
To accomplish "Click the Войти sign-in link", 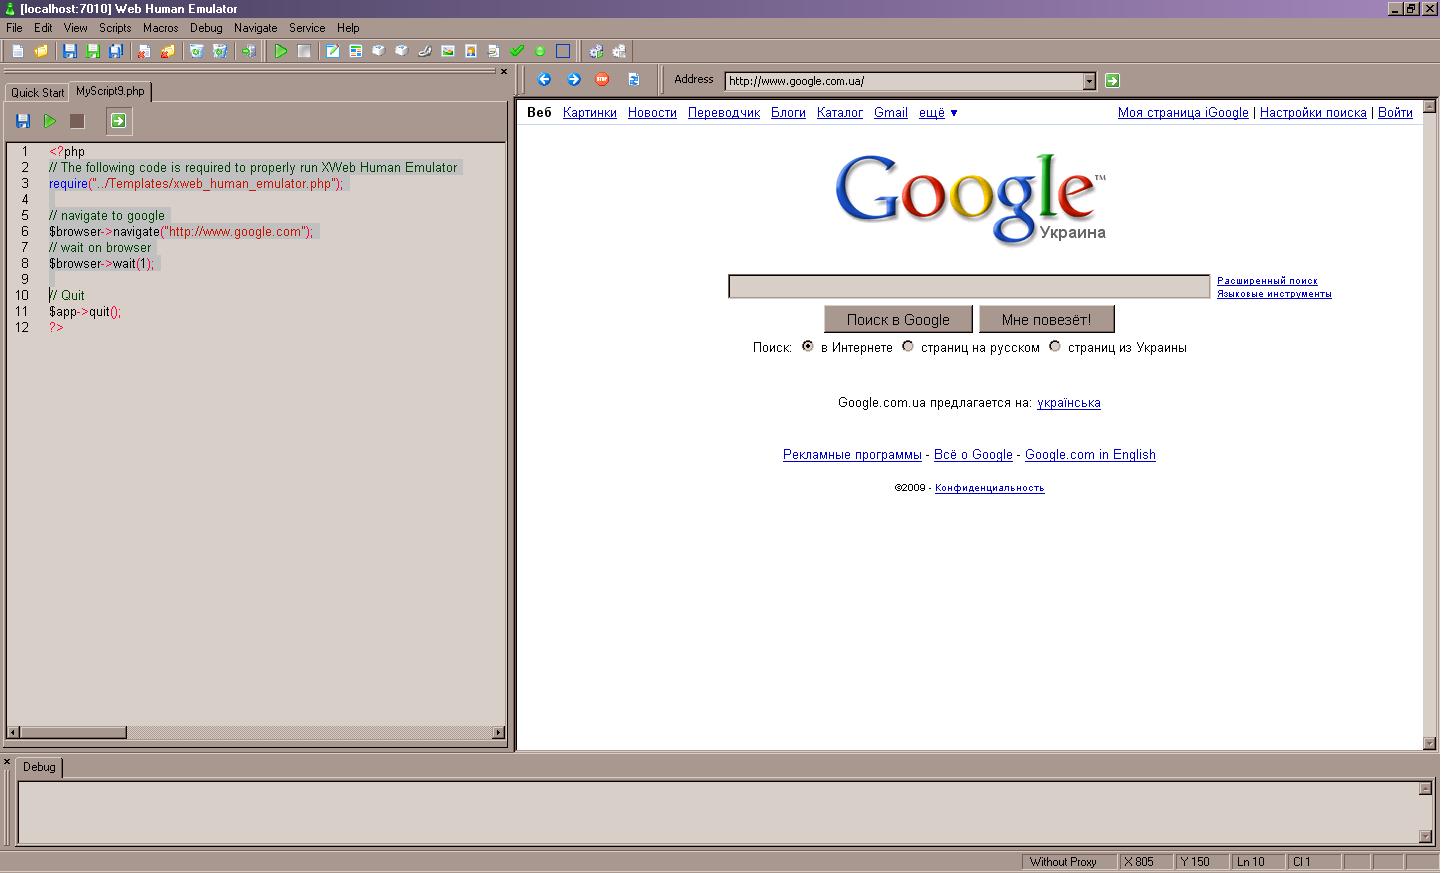I will coord(1395,113).
